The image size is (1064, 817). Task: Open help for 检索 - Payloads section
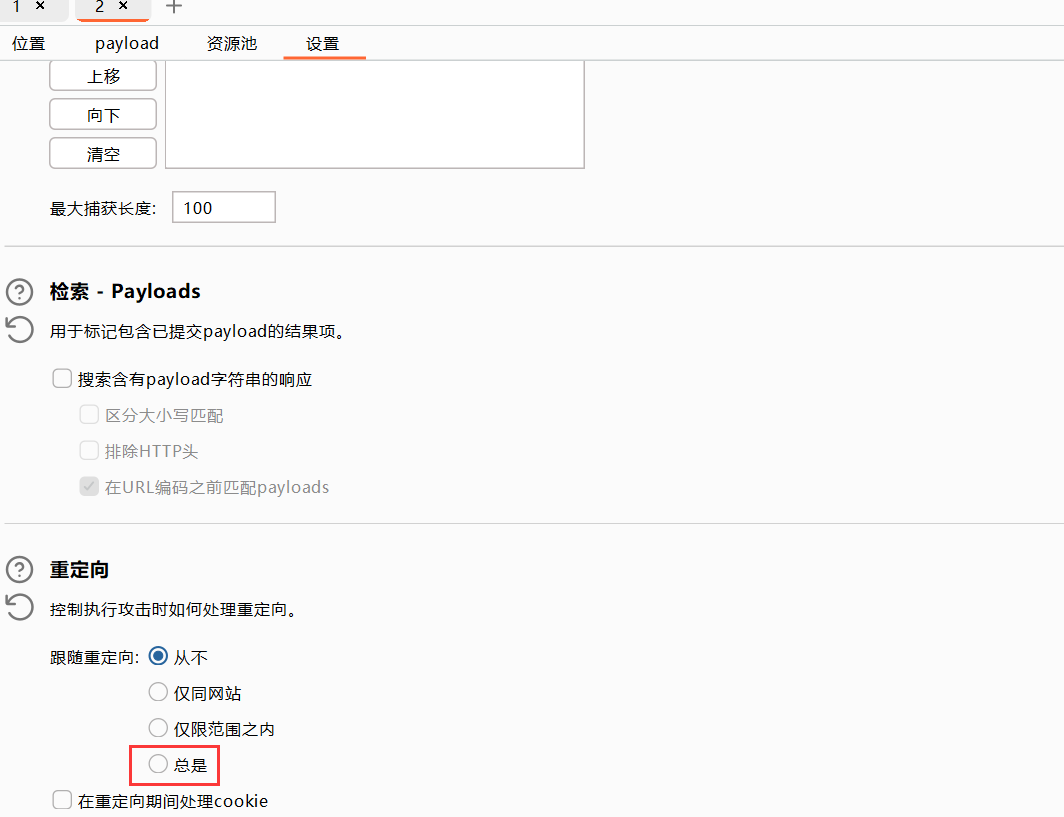pos(19,292)
